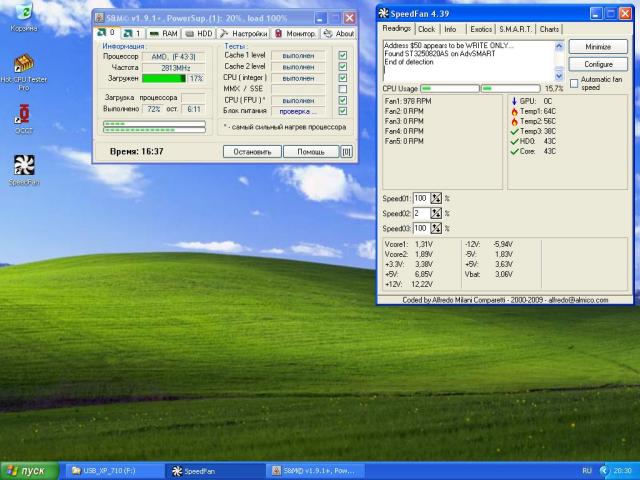
Task: Click the clock icon in system tray
Action: pyautogui.click(x=603, y=471)
